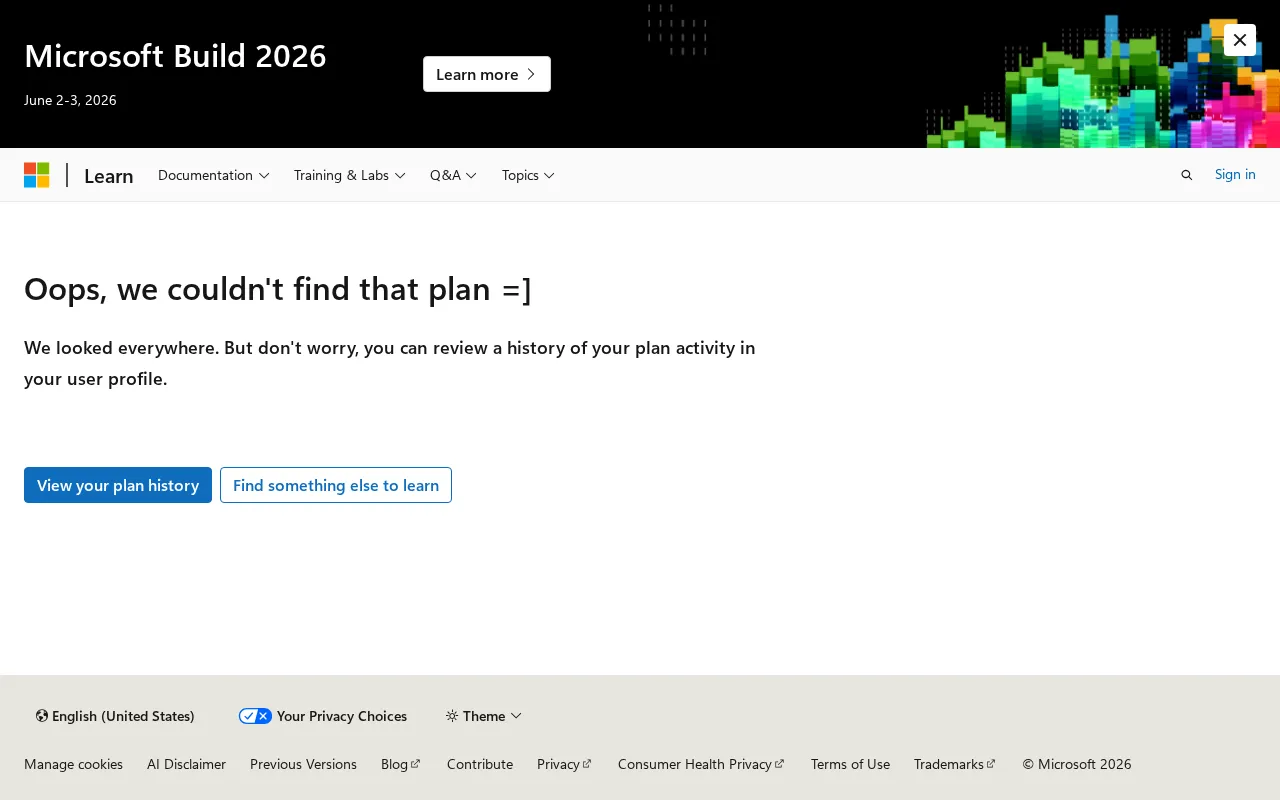The image size is (1280, 800).
Task: Click the Learn more button in banner
Action: pyautogui.click(x=487, y=74)
